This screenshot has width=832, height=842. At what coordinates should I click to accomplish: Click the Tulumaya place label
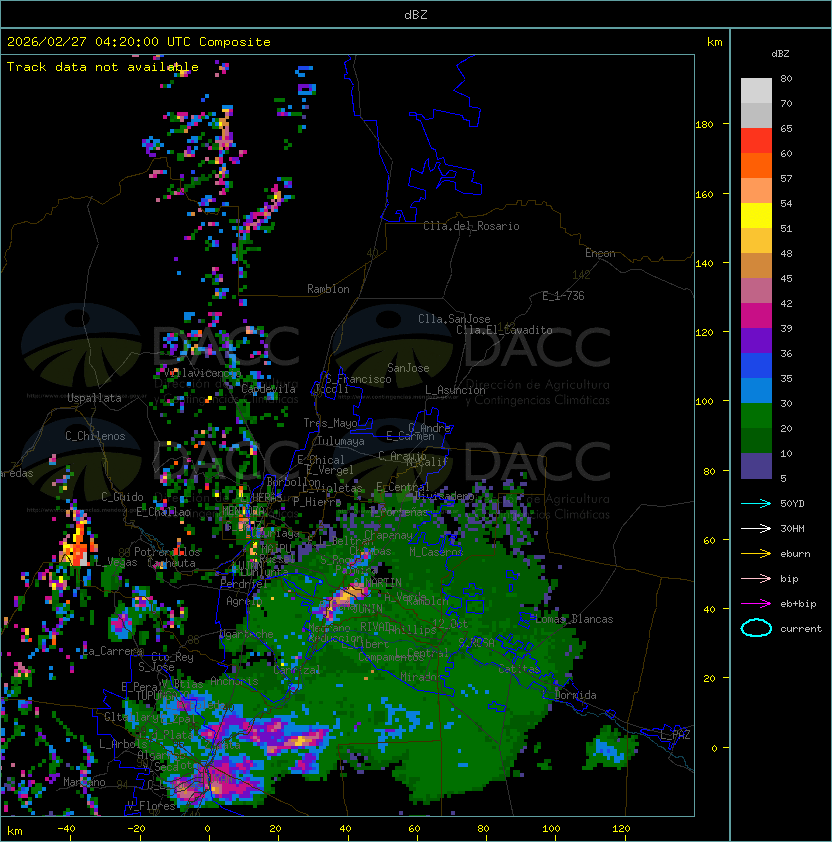(x=341, y=441)
